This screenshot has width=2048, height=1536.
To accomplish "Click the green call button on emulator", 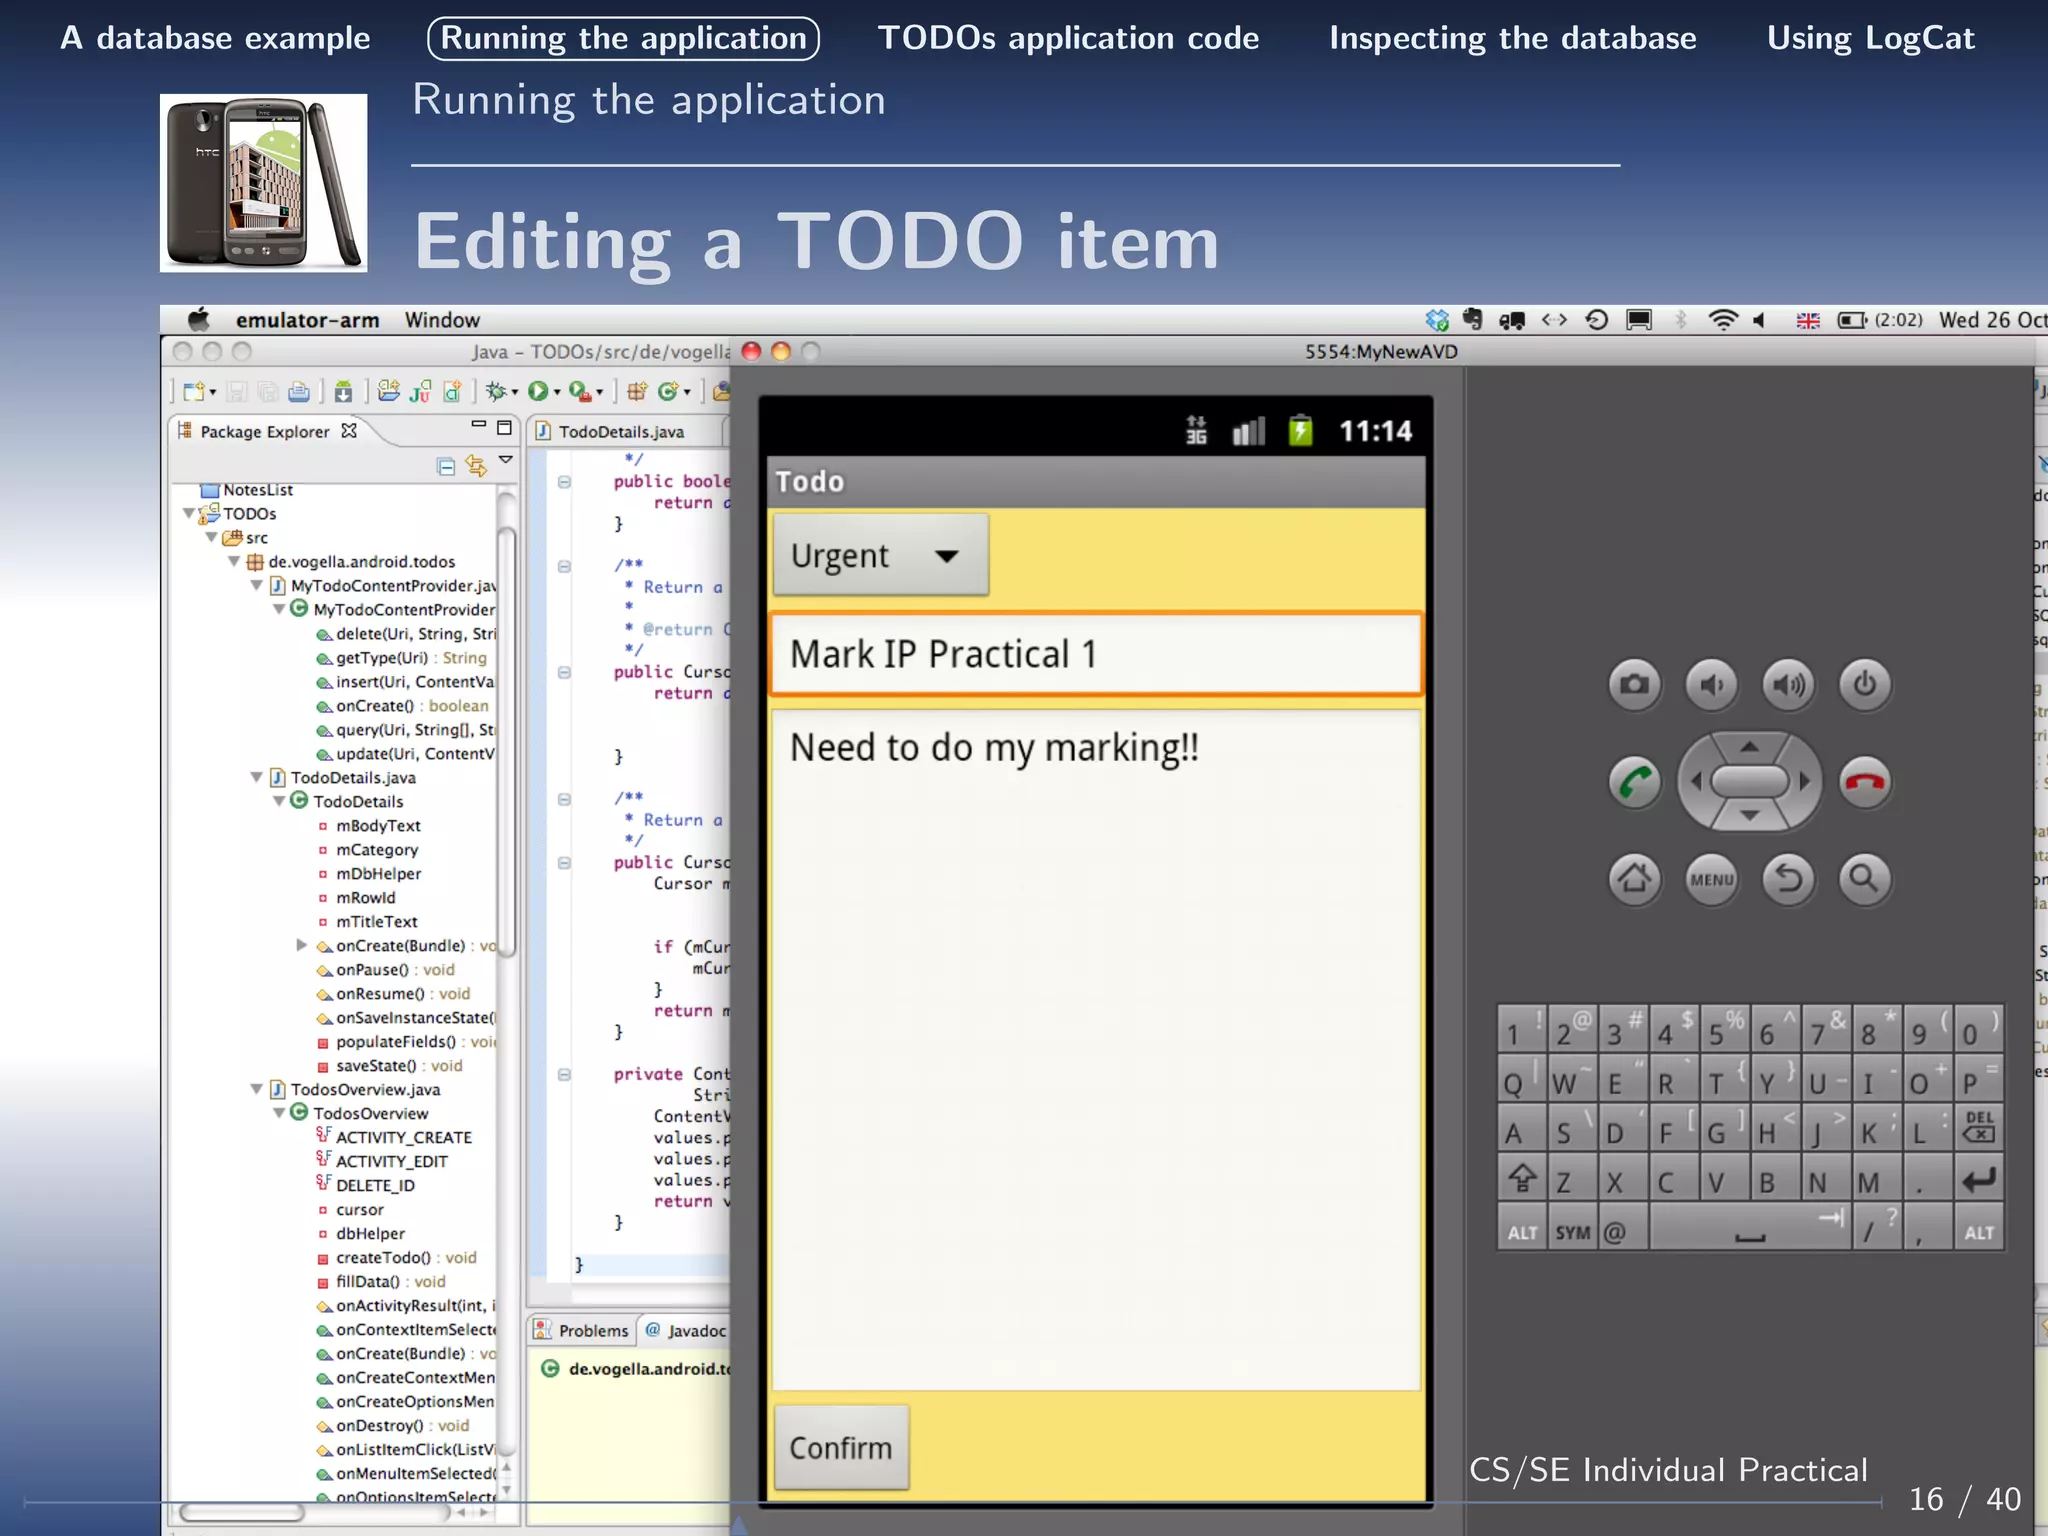I will click(1635, 782).
